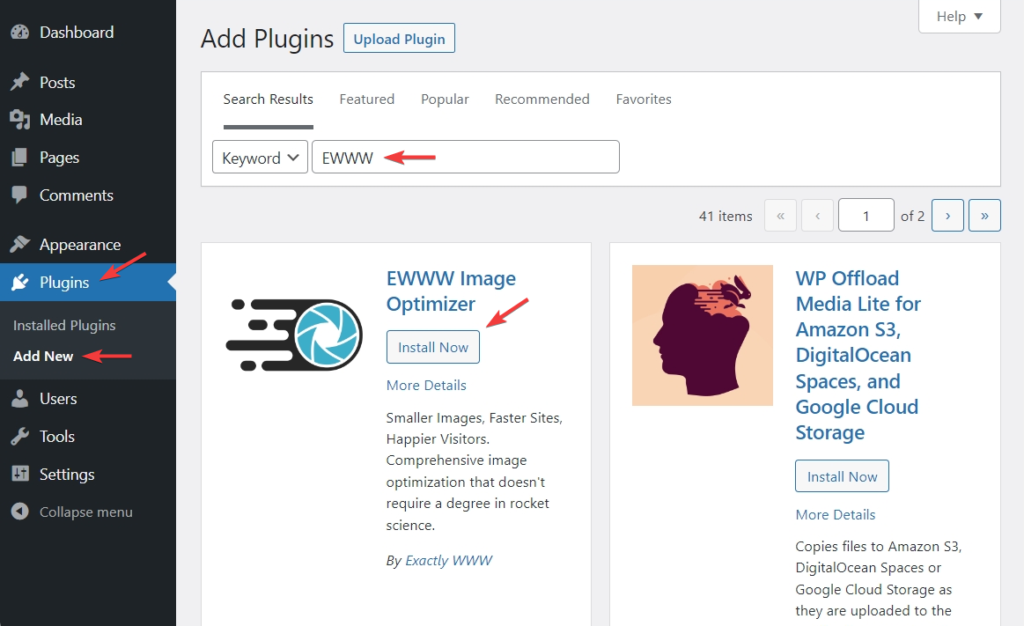
Task: View More Details for WP Offload Media
Action: pos(835,514)
